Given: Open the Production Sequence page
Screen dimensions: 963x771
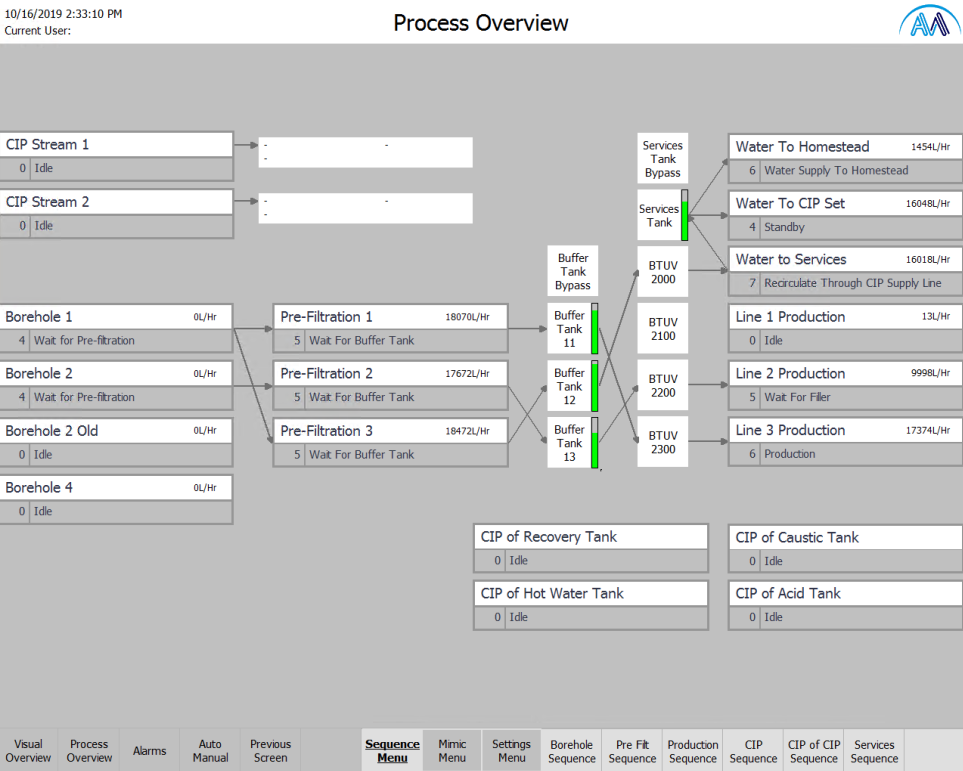Looking at the screenshot, I should coord(693,751).
